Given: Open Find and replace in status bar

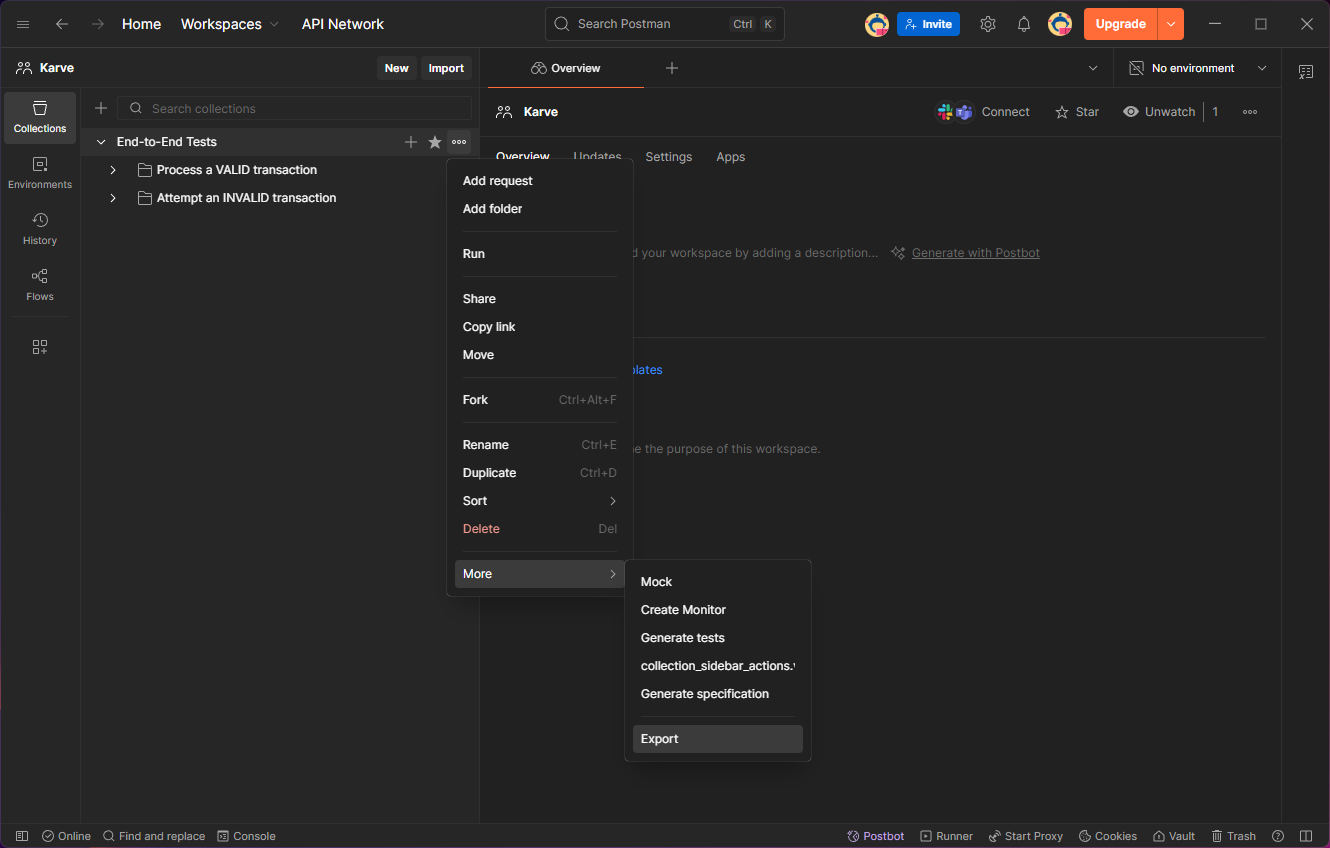Looking at the screenshot, I should 154,836.
